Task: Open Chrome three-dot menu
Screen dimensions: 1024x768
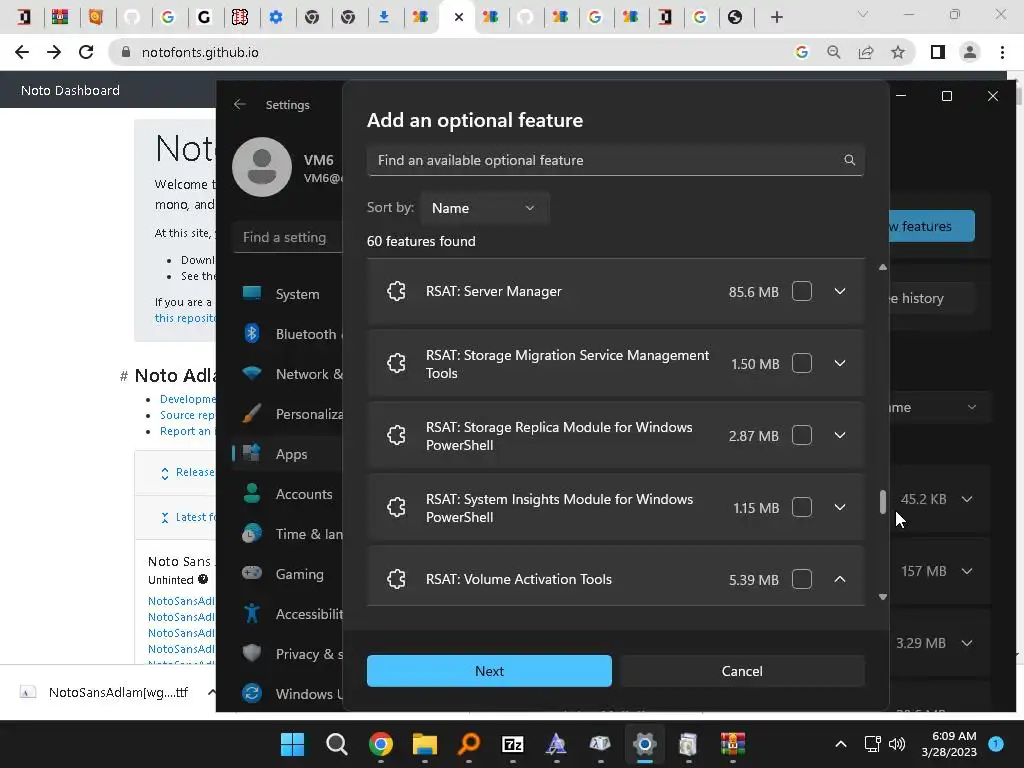Action: coord(1002,52)
